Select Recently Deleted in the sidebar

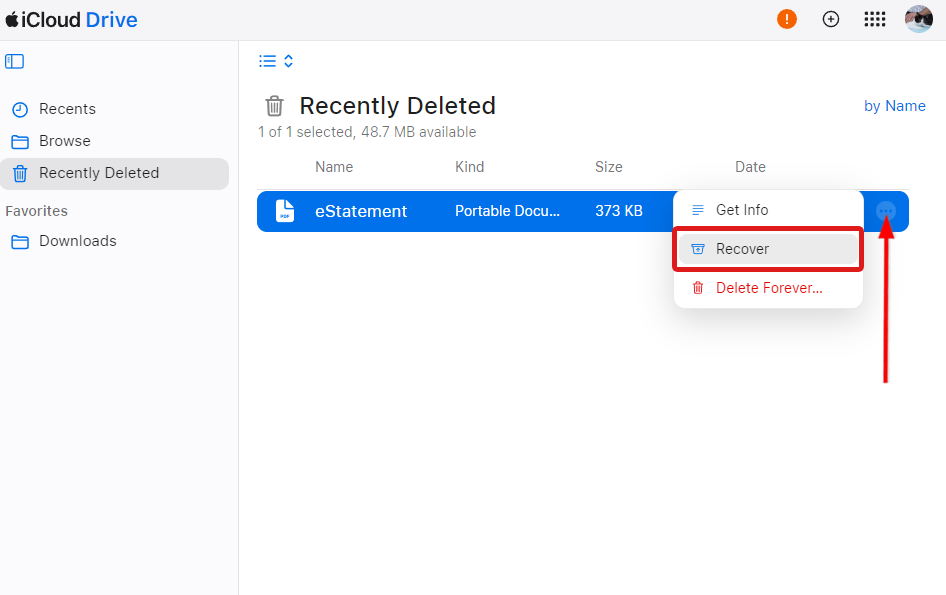(115, 174)
